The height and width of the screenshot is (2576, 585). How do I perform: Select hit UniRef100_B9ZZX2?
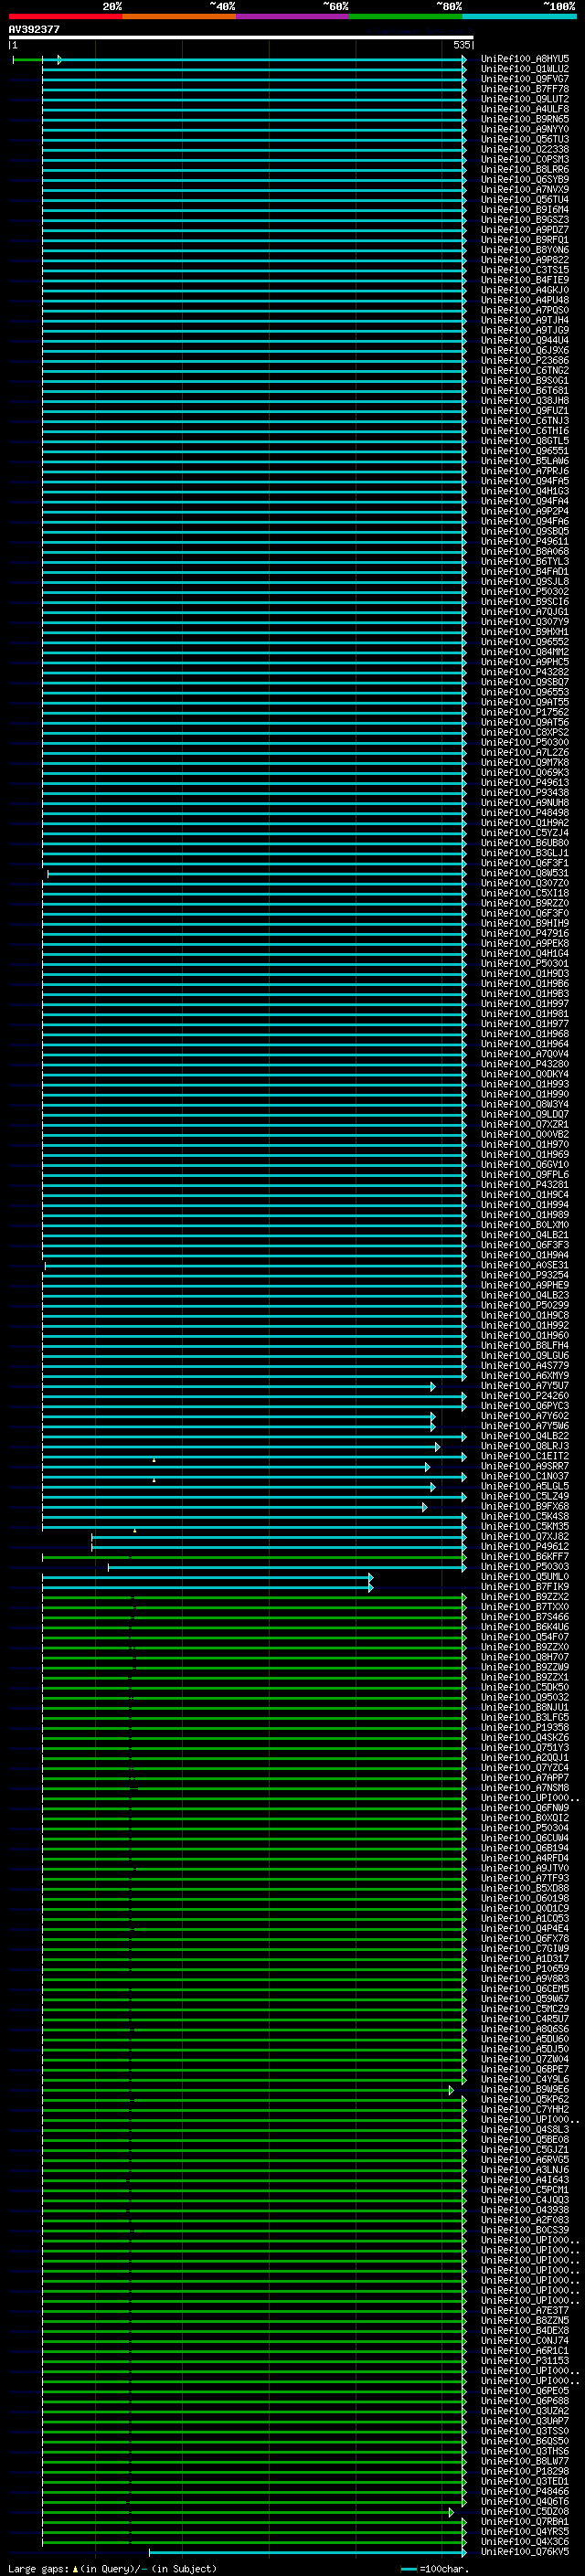coord(525,1596)
